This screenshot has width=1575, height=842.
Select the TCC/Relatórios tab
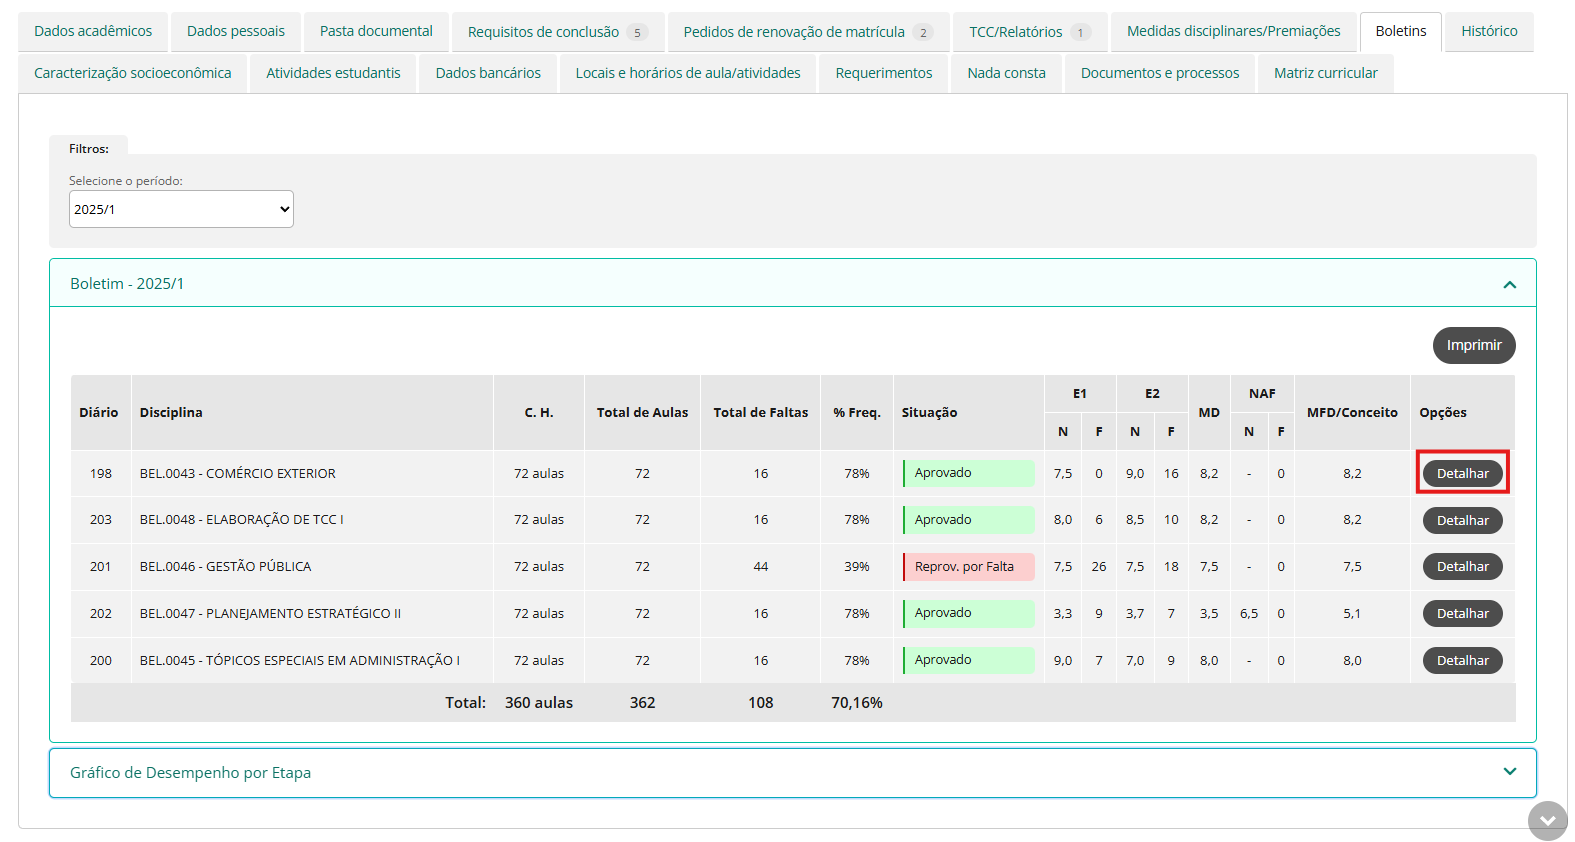pos(1029,32)
